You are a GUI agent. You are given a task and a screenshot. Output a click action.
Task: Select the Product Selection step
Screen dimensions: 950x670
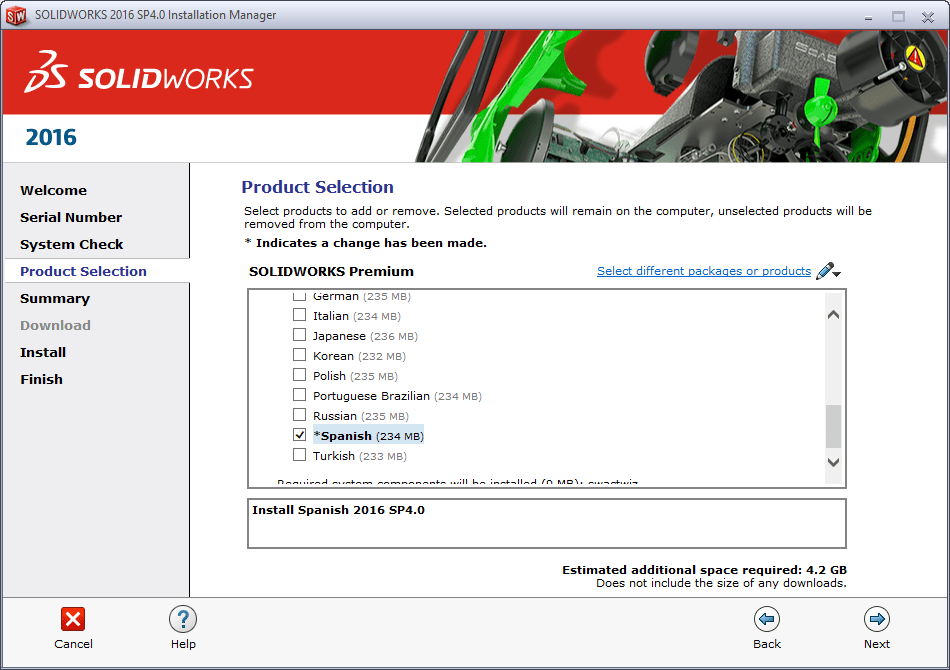click(x=83, y=271)
